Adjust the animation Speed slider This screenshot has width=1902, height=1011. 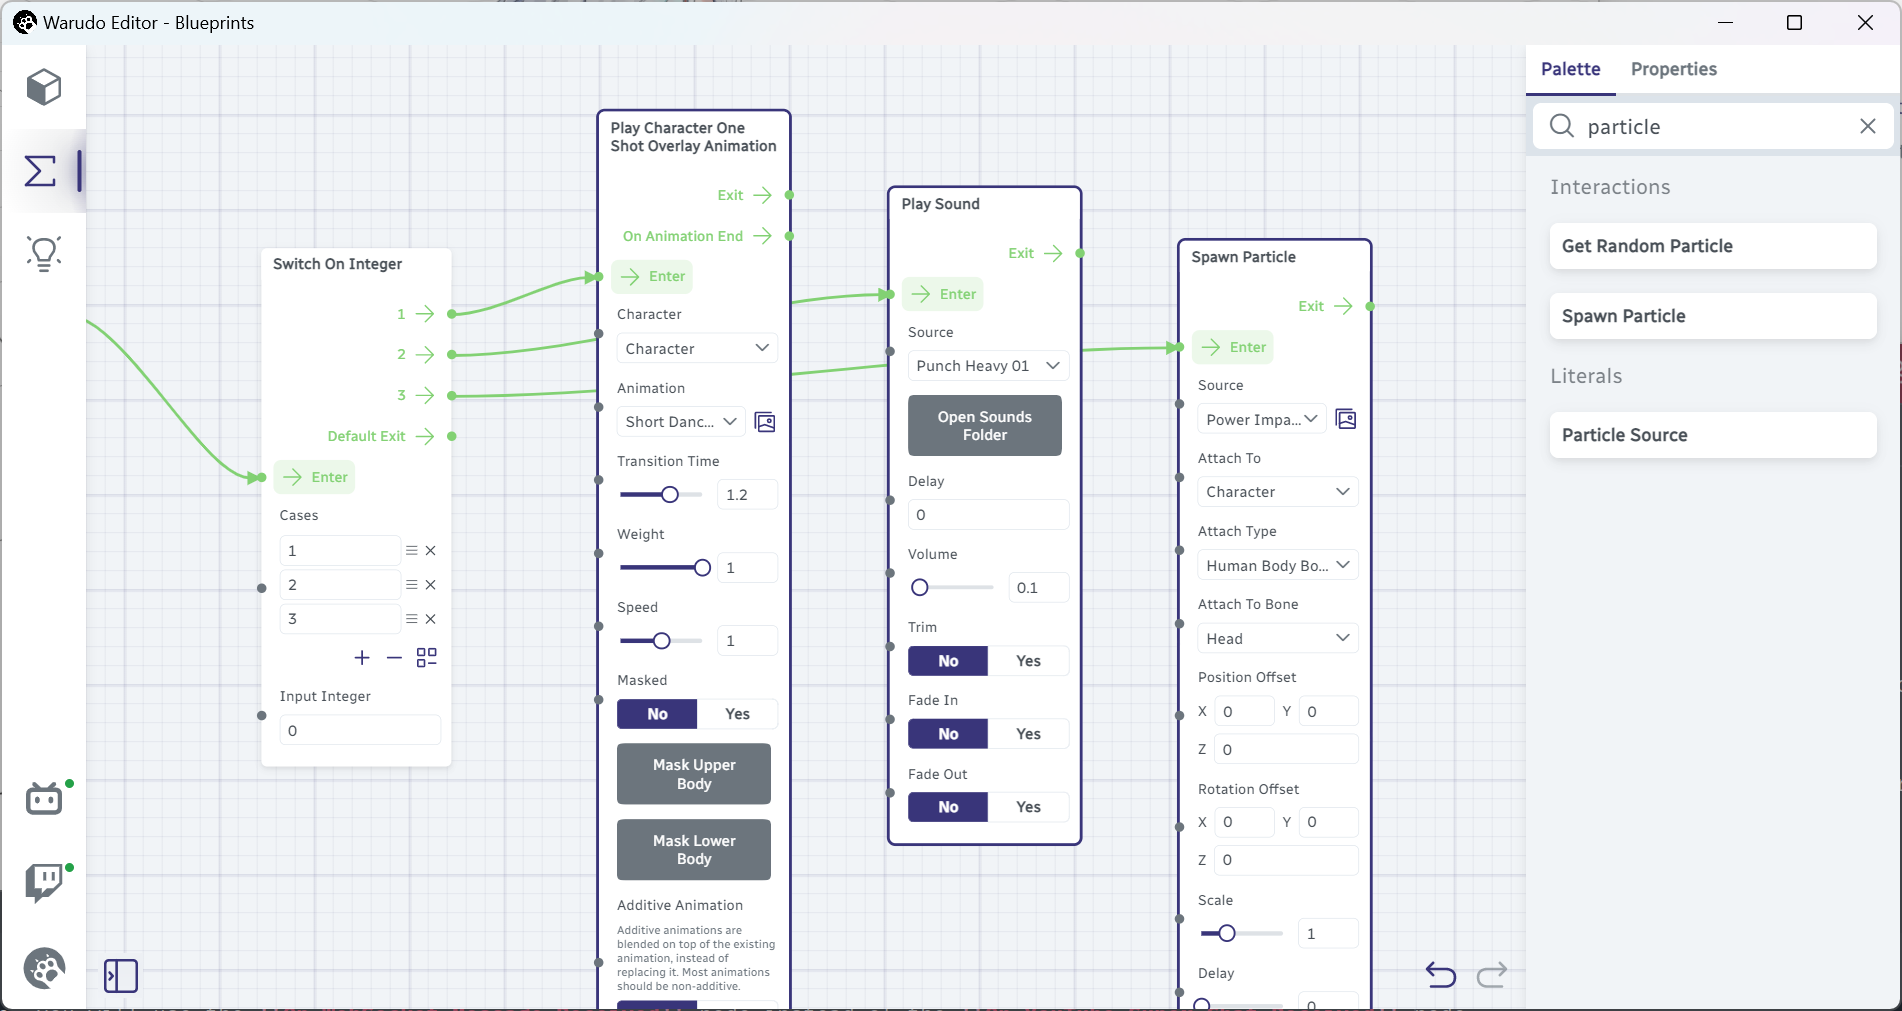(x=660, y=641)
